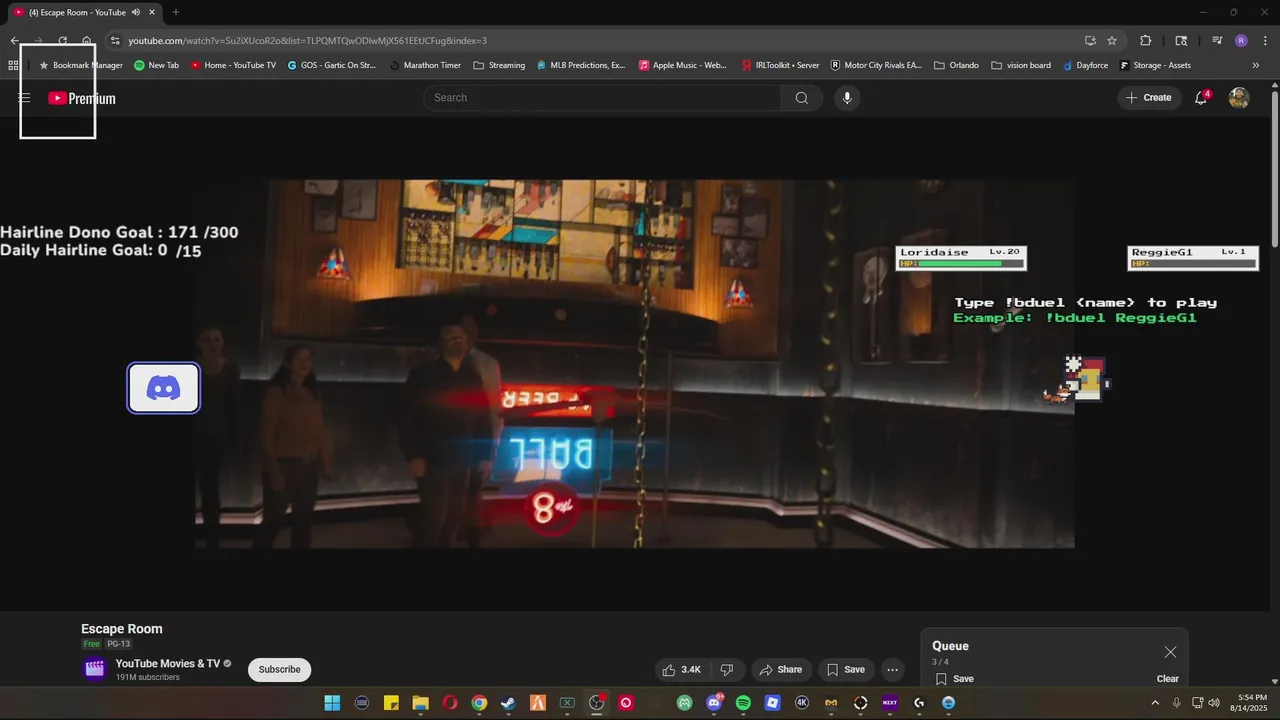Click the Create button
Viewport: 1280px width, 720px height.
(1149, 98)
